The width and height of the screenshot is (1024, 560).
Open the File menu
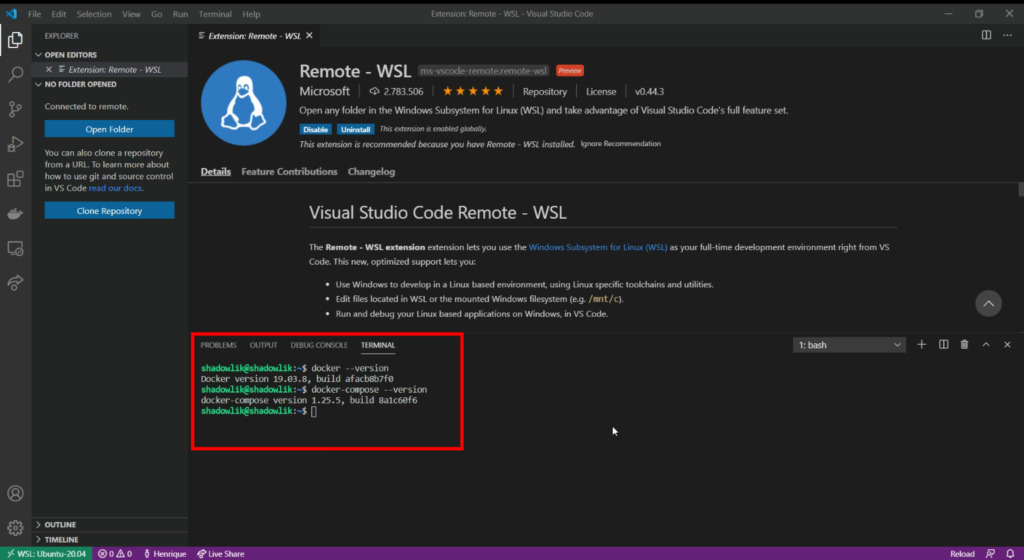(34, 14)
